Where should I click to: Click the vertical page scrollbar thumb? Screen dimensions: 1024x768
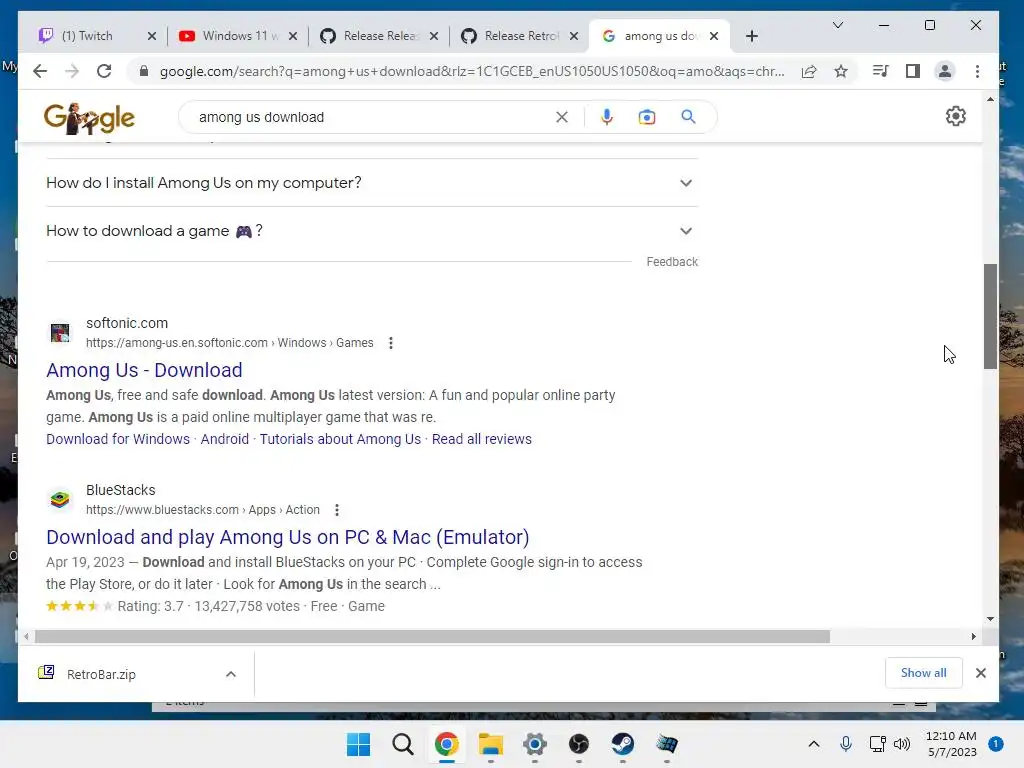(990, 316)
